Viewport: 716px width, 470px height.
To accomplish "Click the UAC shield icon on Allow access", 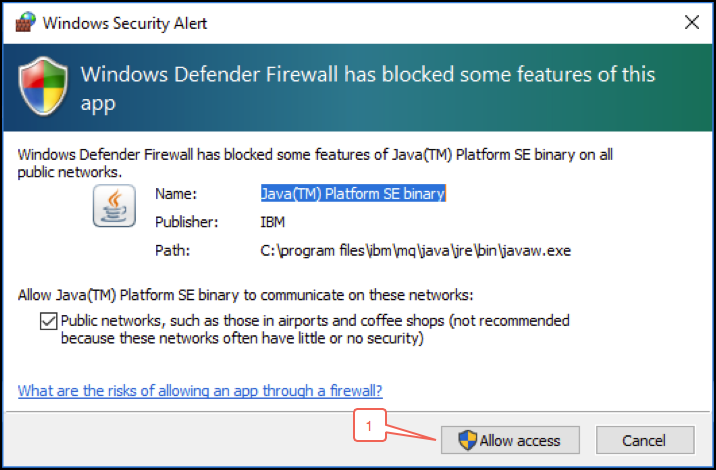I will tap(467, 440).
